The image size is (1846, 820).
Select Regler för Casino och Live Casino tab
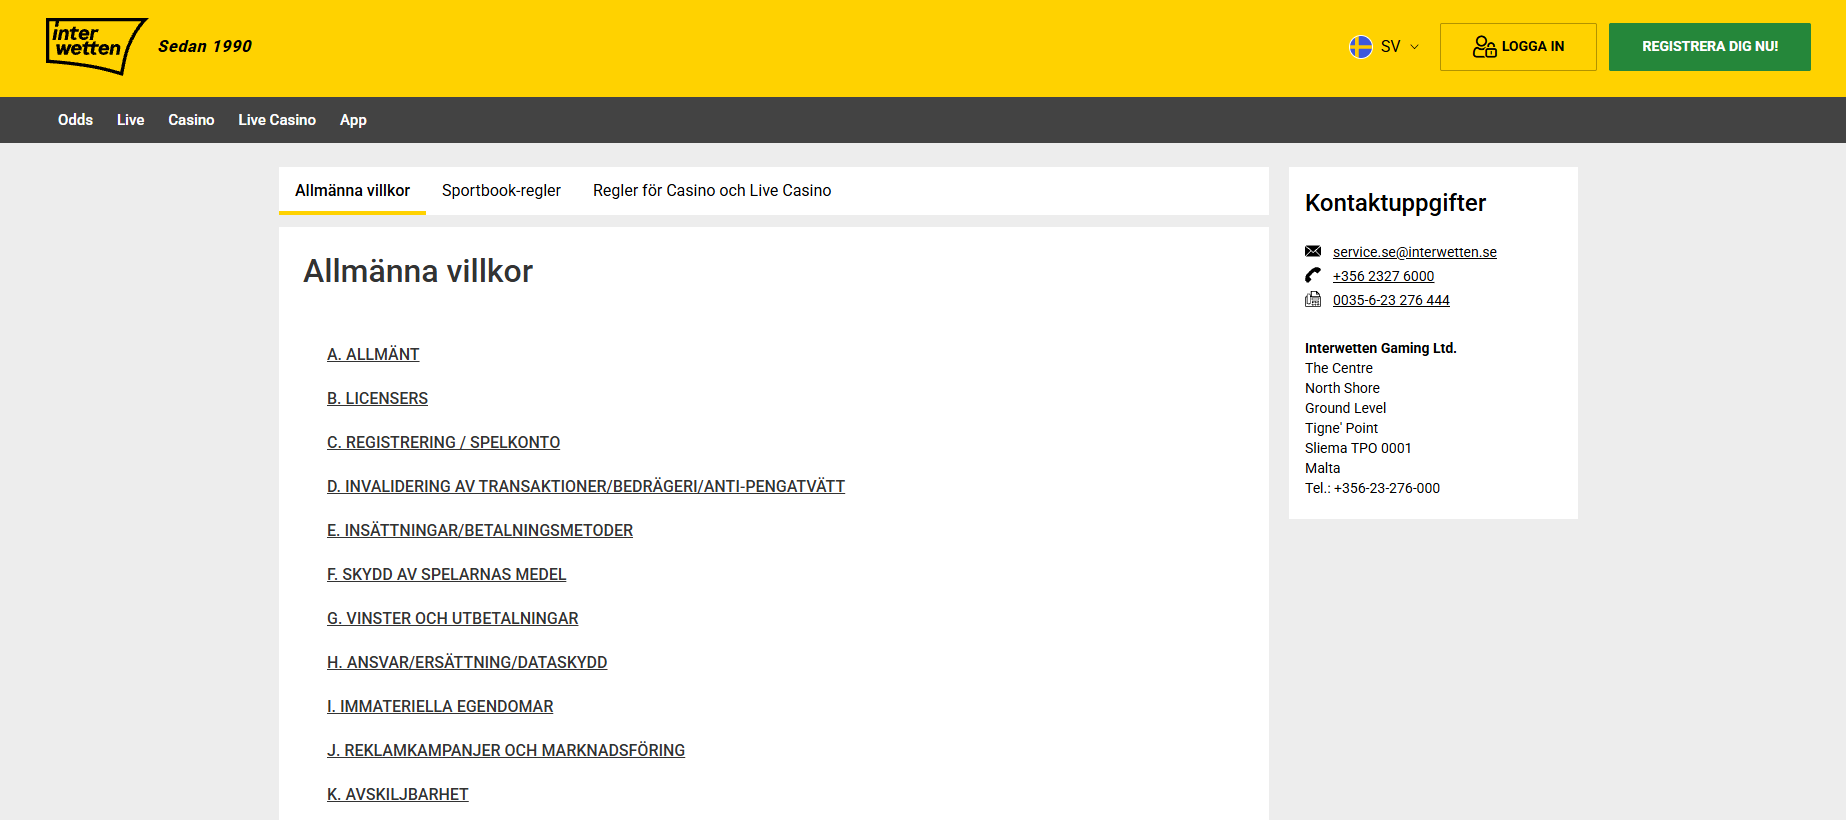click(x=712, y=190)
